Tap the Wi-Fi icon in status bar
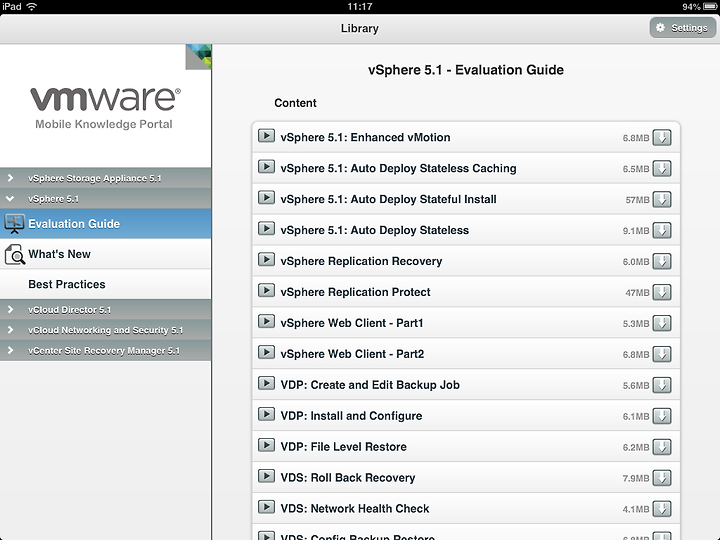Screen dimensions: 720x540 point(32,6)
